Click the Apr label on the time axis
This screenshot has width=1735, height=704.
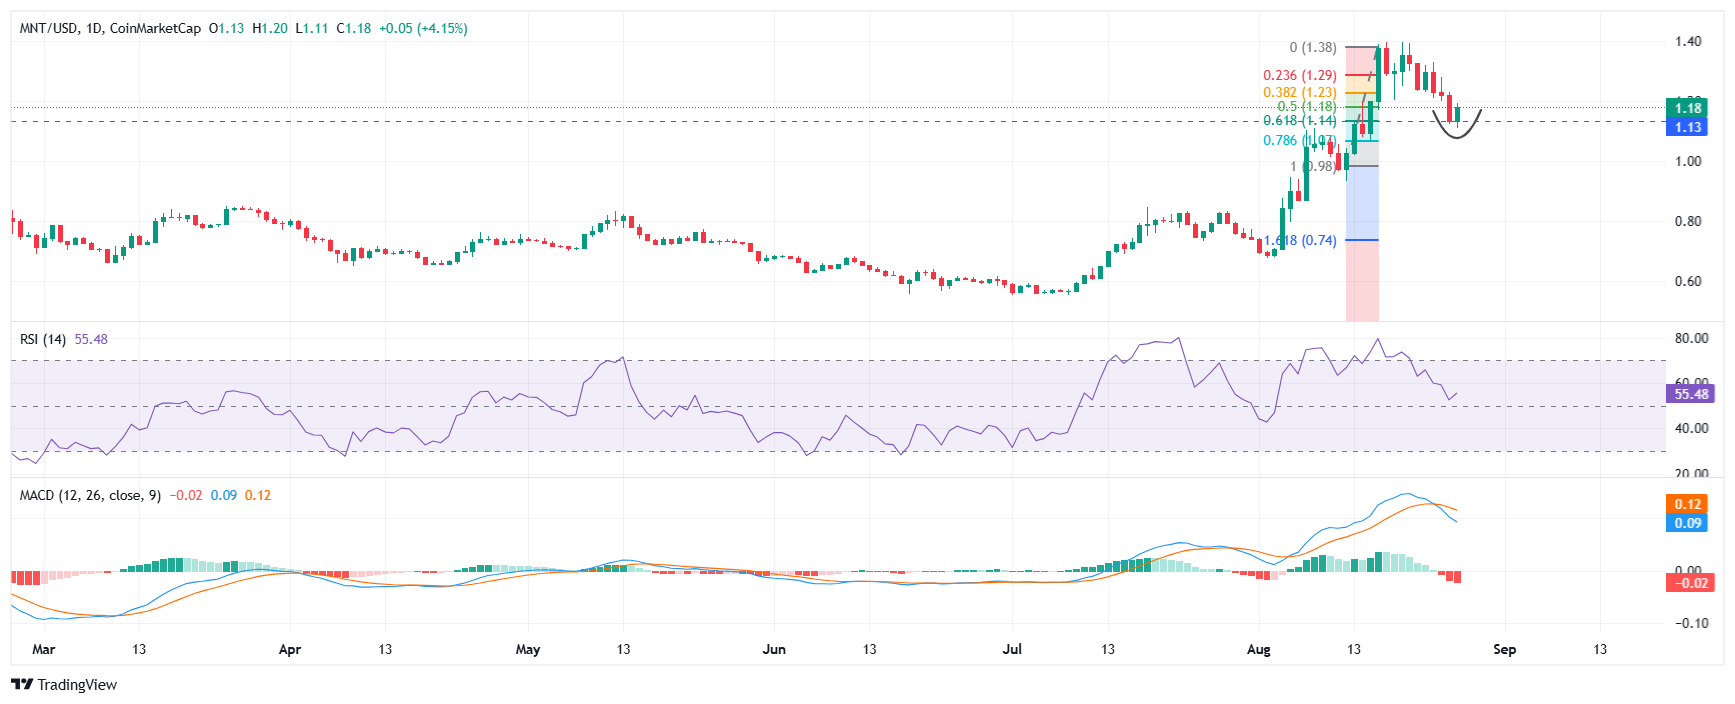tap(290, 649)
